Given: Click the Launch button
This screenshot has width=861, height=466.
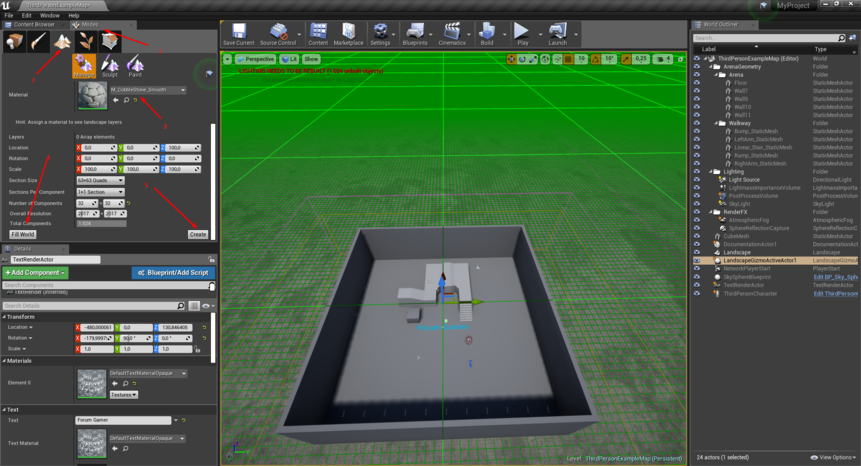Looking at the screenshot, I should tap(557, 34).
